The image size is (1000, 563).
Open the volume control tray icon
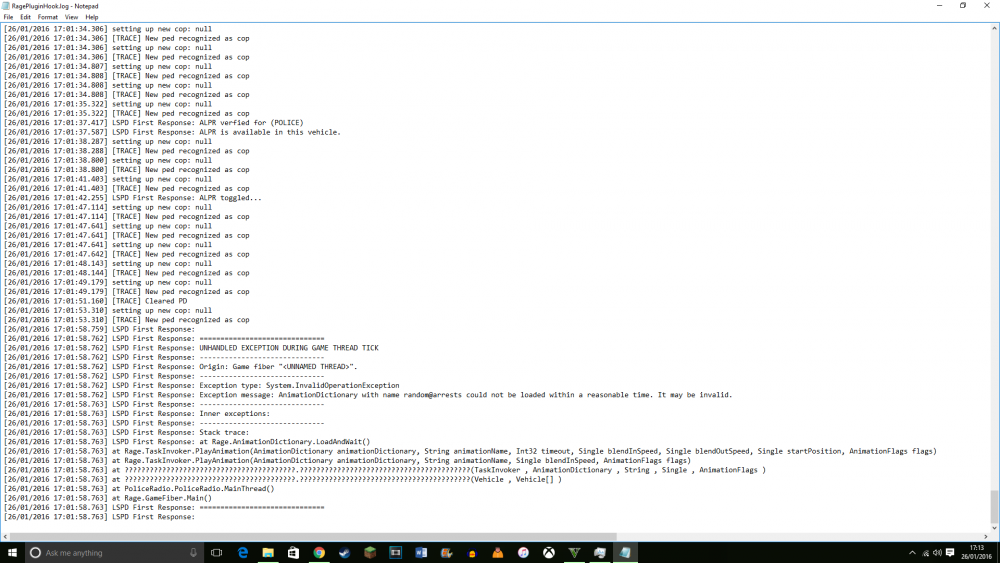tap(938, 553)
